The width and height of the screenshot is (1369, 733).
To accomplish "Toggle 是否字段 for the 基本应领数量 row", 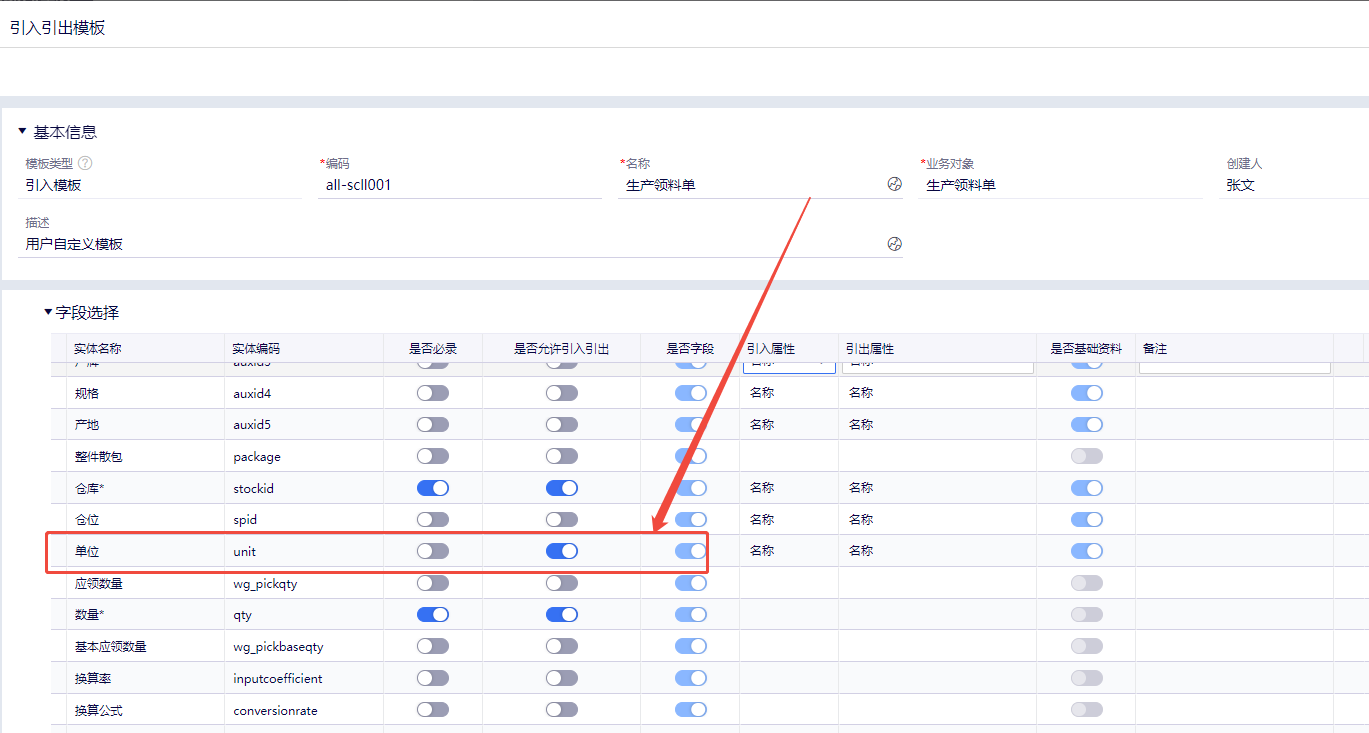I will click(x=691, y=646).
